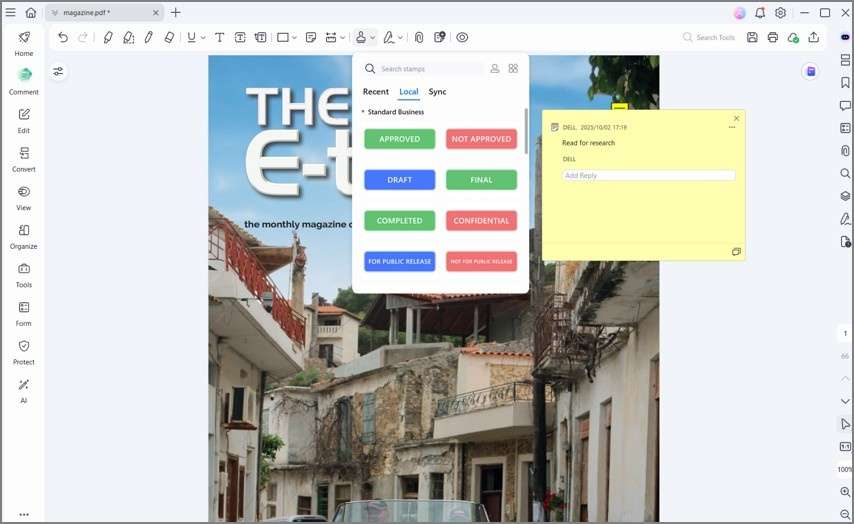This screenshot has width=854, height=524.
Task: Open the Home section in sidebar
Action: pos(24,44)
